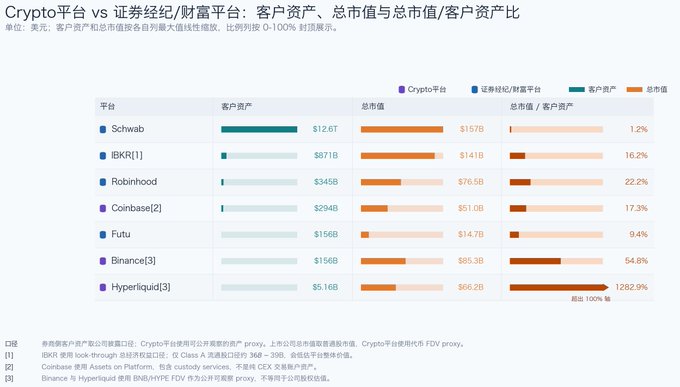
Task: Click the 16.2% ratio for IBKR
Action: 636,156
